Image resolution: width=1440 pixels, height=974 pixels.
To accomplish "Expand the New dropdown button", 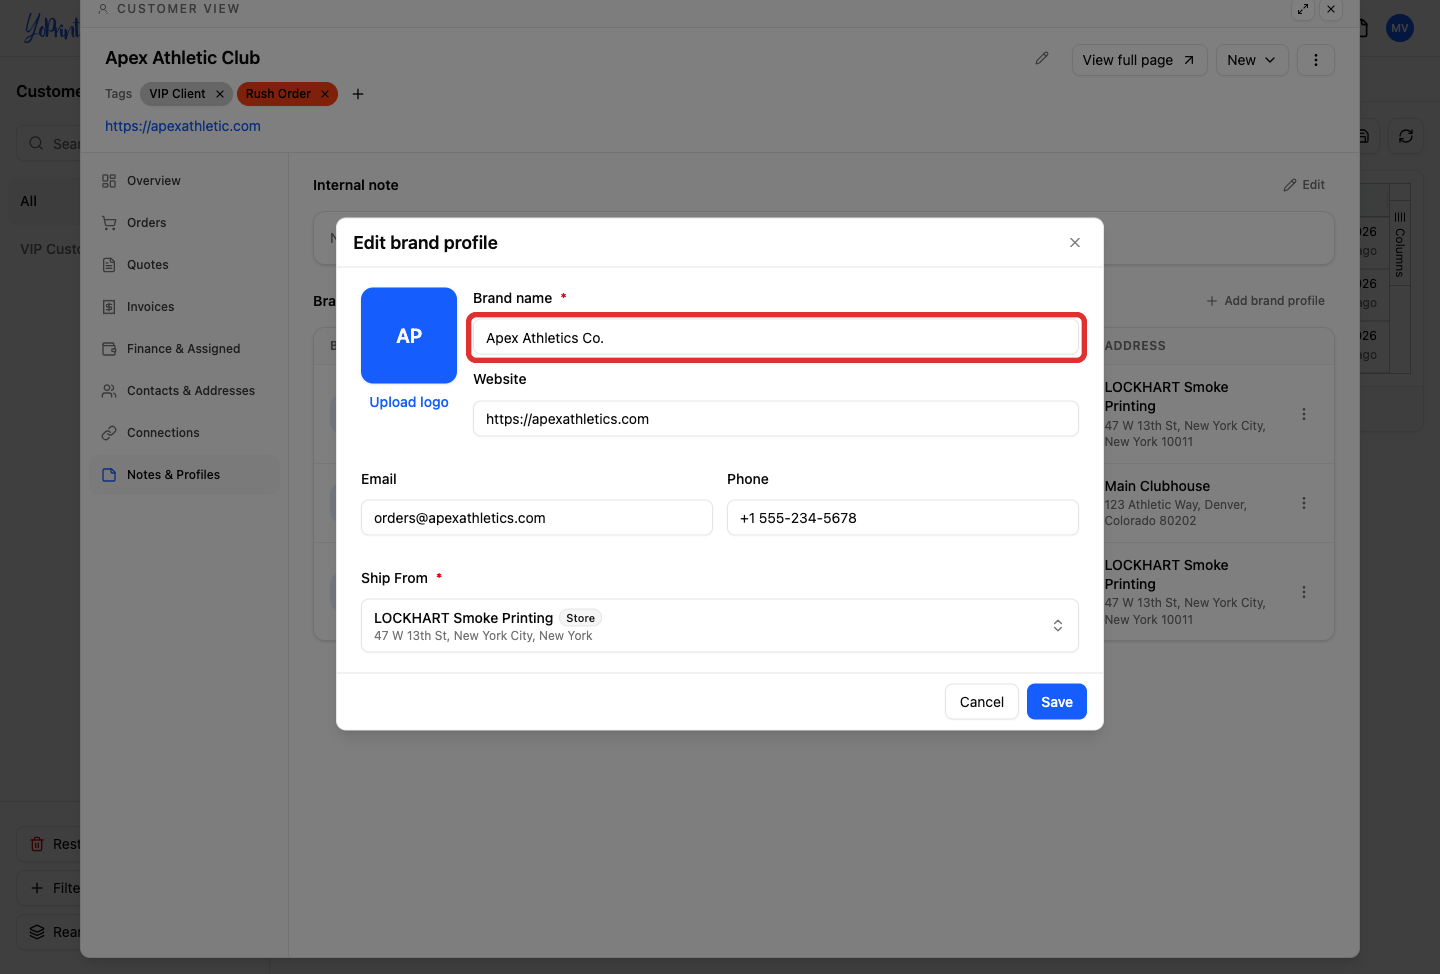I will pos(1252,60).
